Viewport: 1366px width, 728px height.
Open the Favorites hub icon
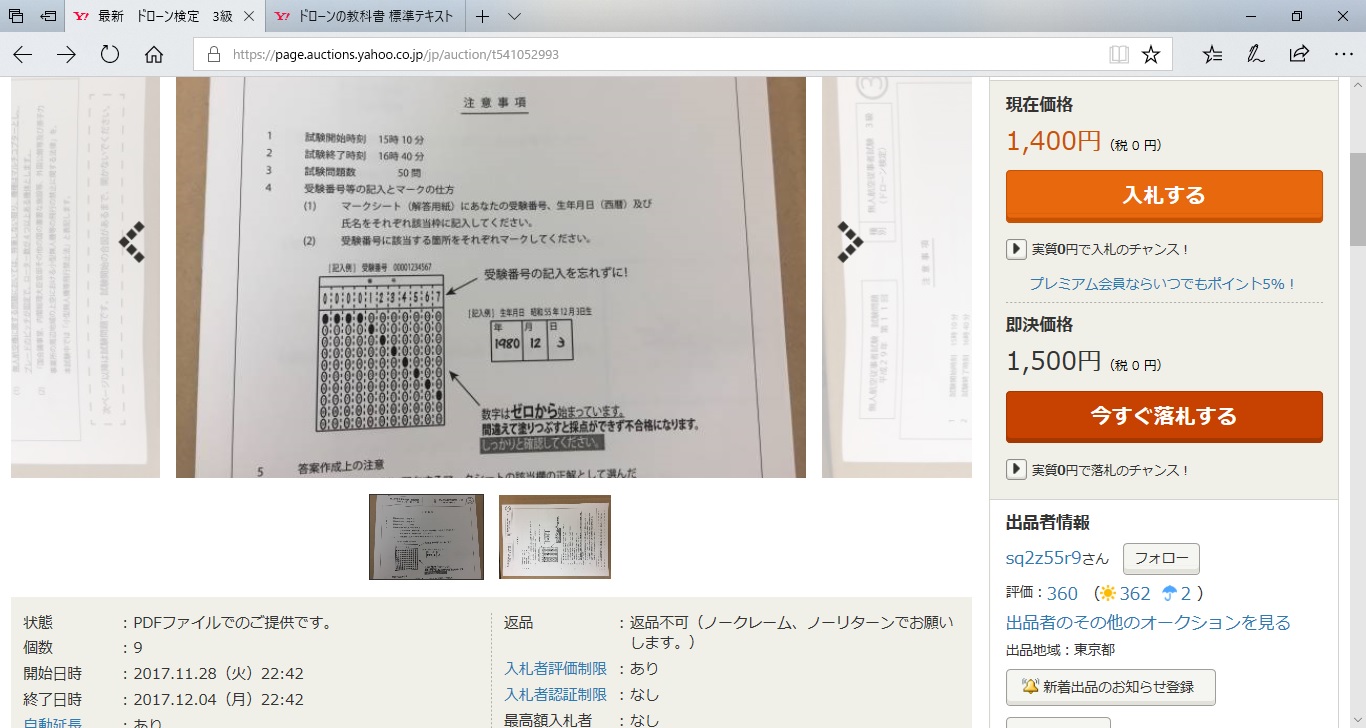pos(1212,54)
